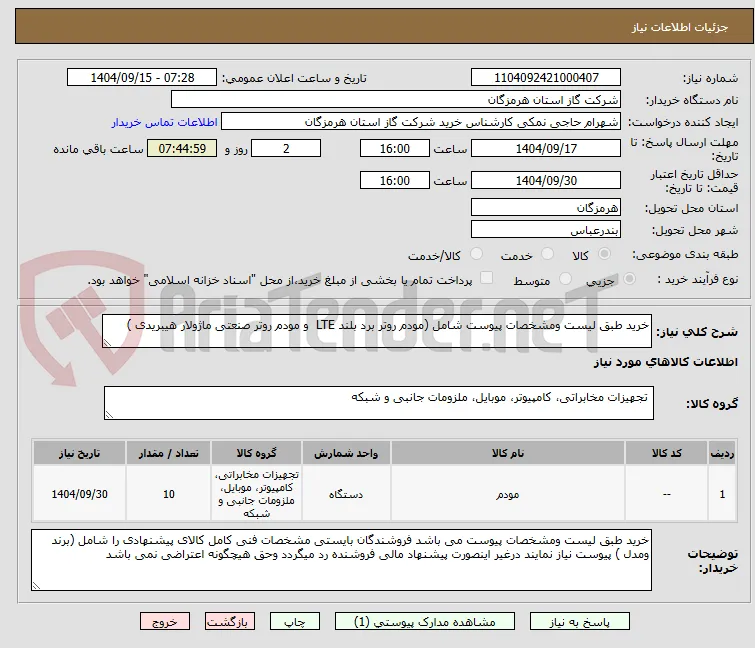Open اطلاعات تماس خریدار contact link
Screen dimensions: 755x648
click(165, 122)
